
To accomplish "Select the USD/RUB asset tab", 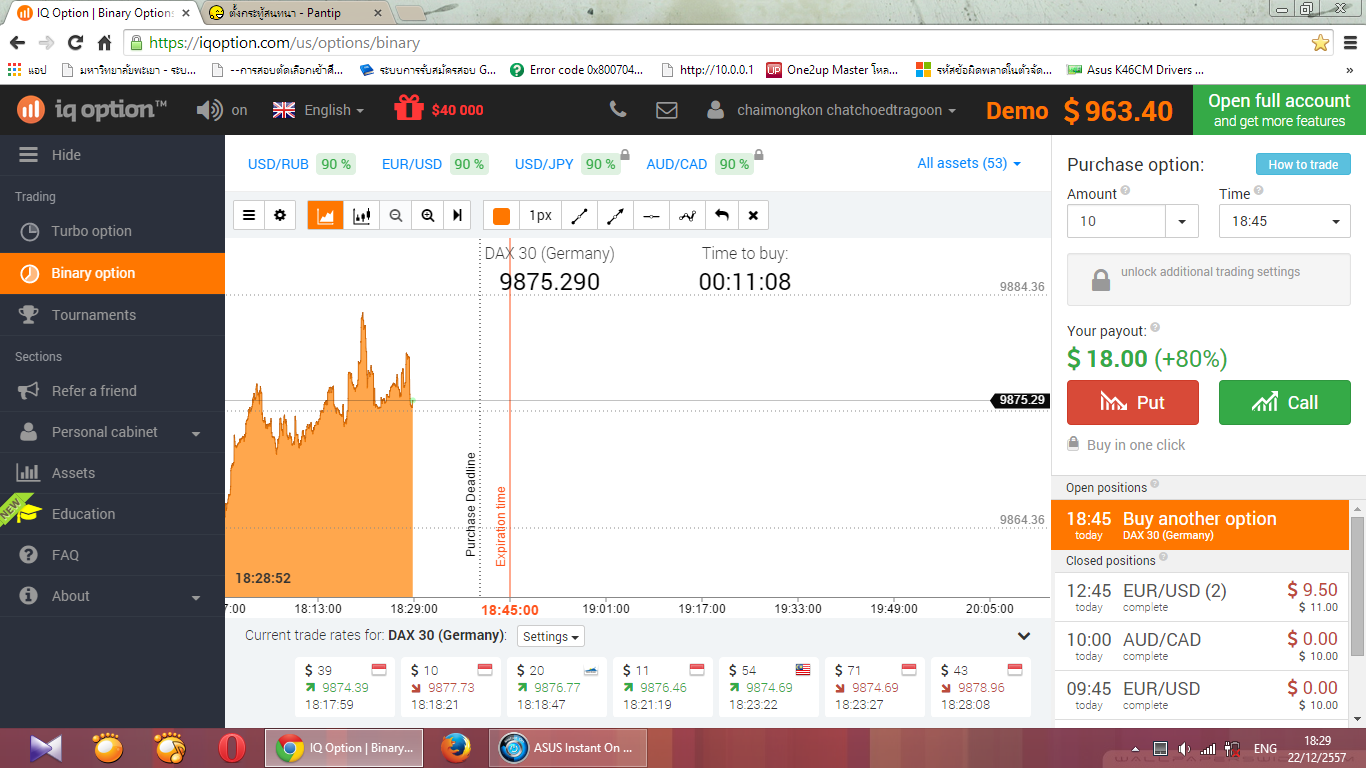I will click(301, 164).
